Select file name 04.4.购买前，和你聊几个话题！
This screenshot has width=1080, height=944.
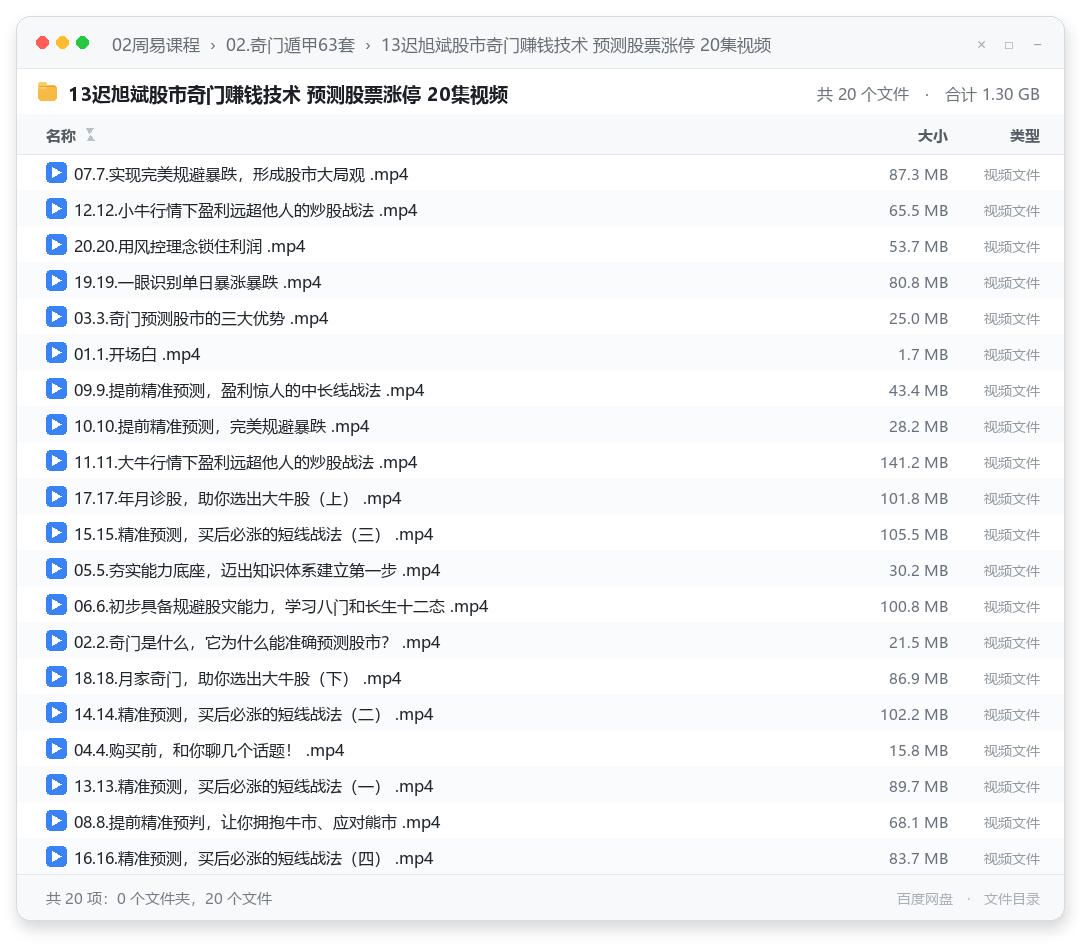click(x=209, y=751)
